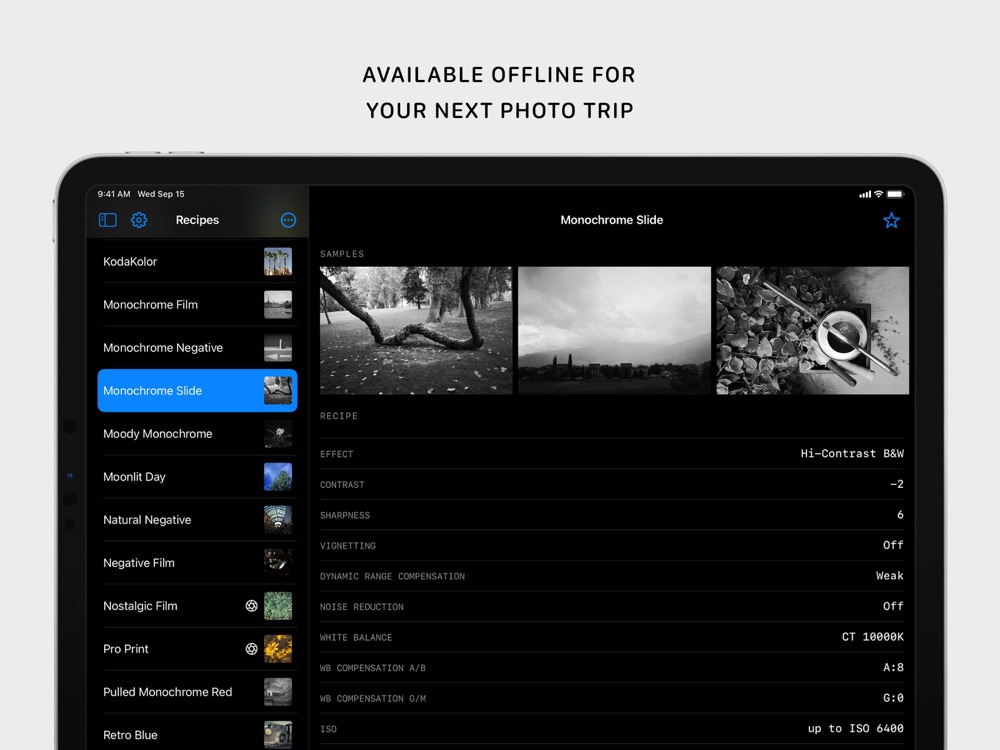Image resolution: width=1000 pixels, height=750 pixels.
Task: Favorite Monochrome Slide with star icon
Action: pos(891,221)
